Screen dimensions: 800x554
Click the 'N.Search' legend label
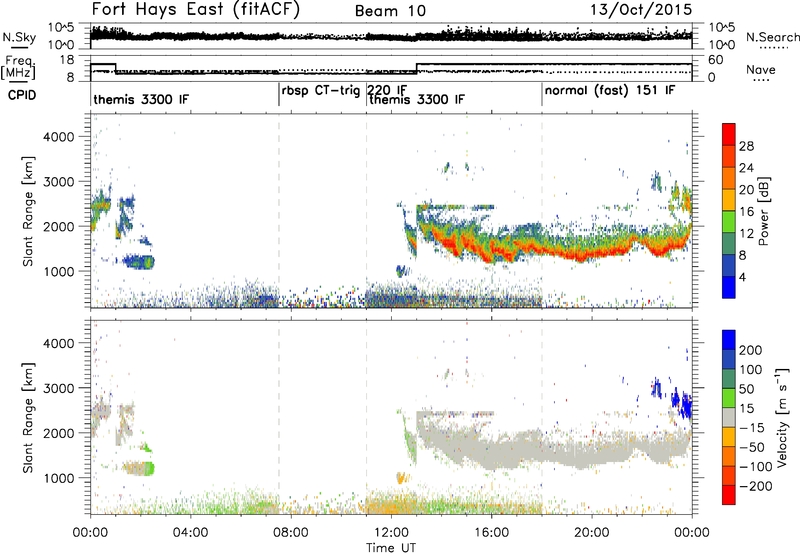coord(773,37)
